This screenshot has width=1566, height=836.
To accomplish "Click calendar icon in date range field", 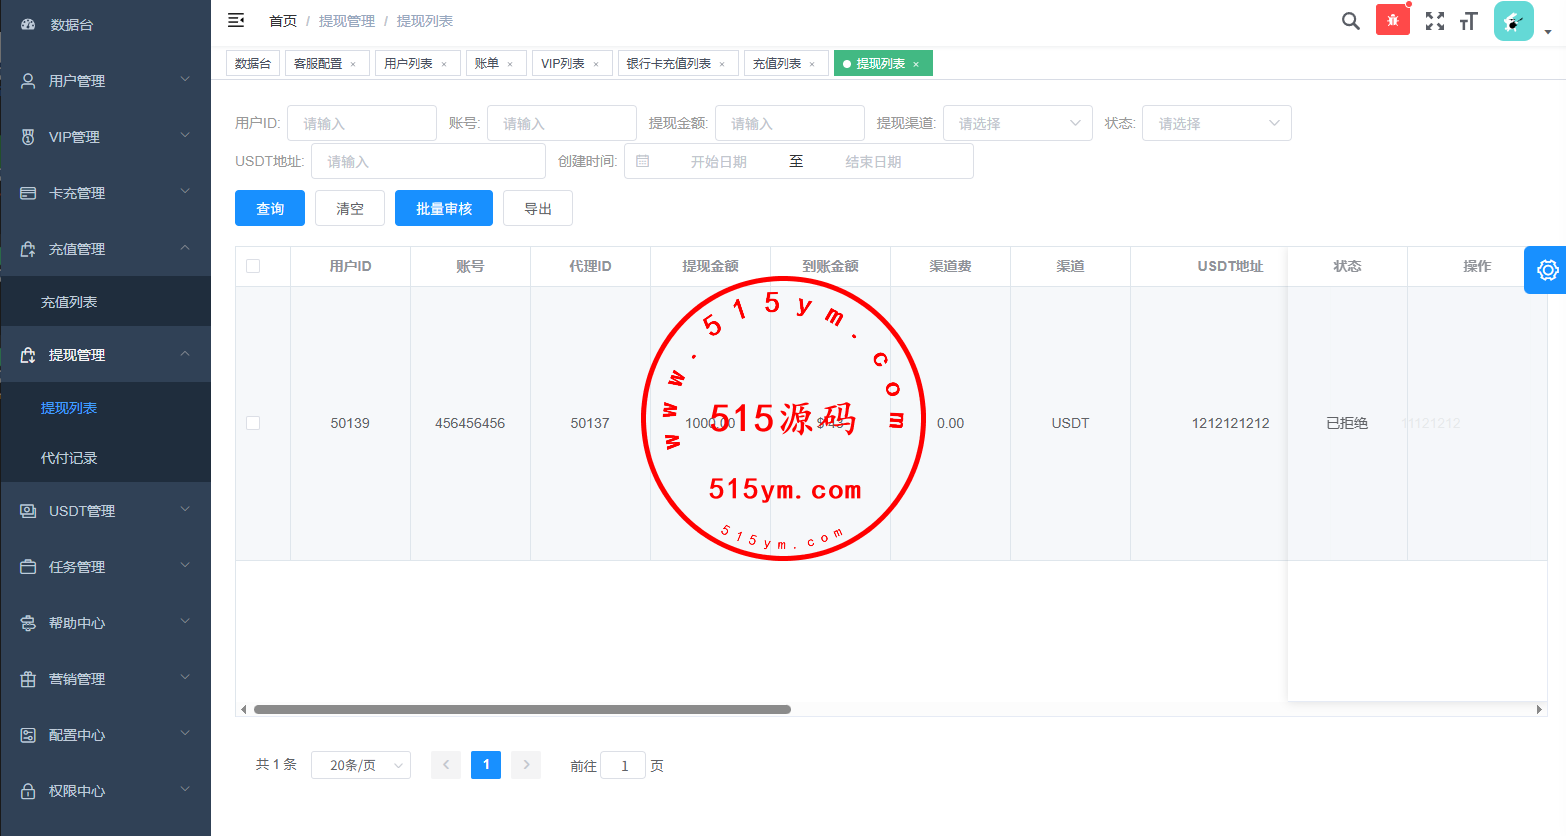I will (x=643, y=161).
